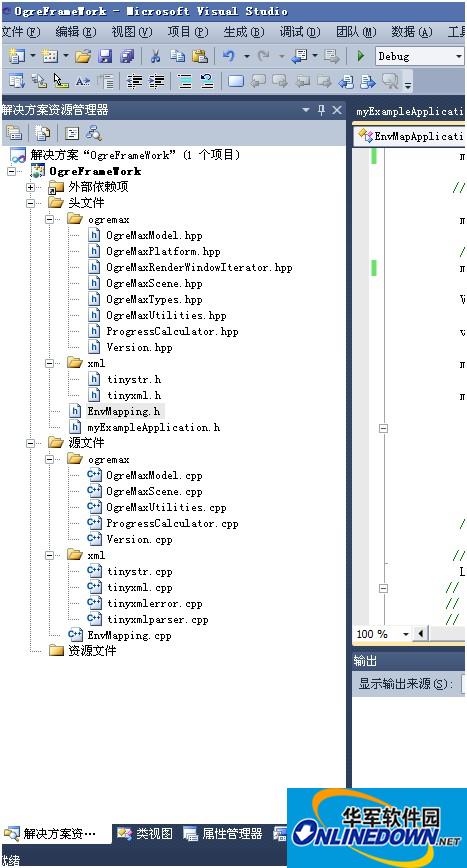Switch to the 属性管理器 tab
Viewport: 467px width, 868px height.
pyautogui.click(x=224, y=833)
